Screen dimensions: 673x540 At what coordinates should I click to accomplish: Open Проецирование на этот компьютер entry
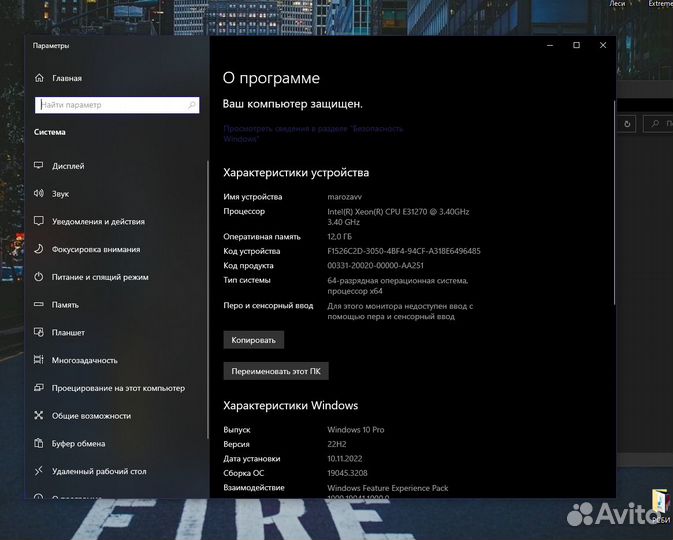tap(116, 388)
